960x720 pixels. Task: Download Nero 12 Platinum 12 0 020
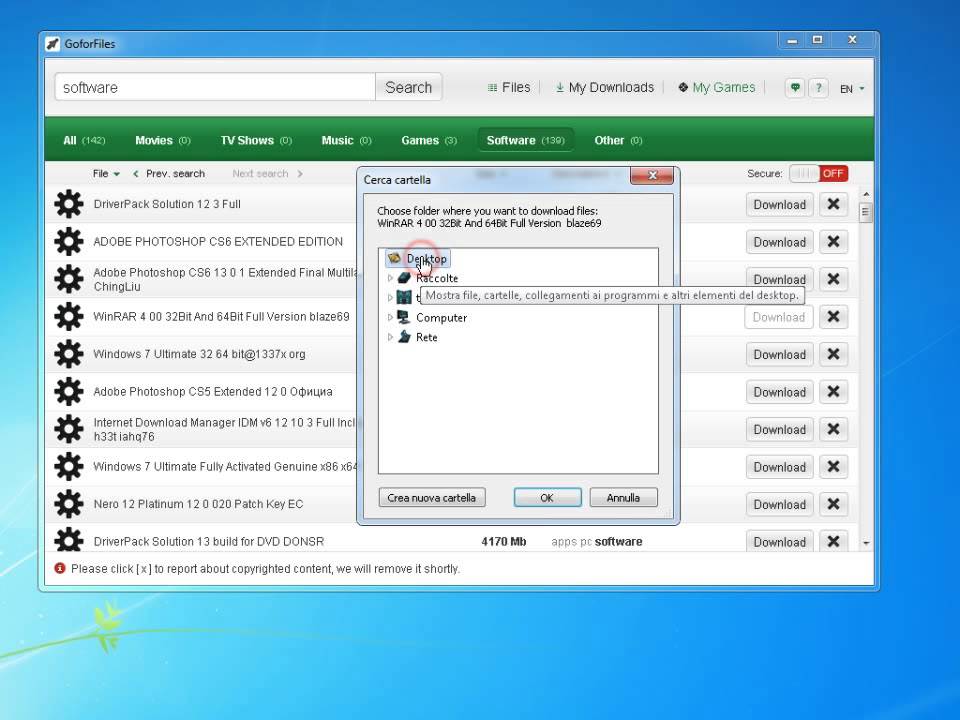tap(779, 504)
